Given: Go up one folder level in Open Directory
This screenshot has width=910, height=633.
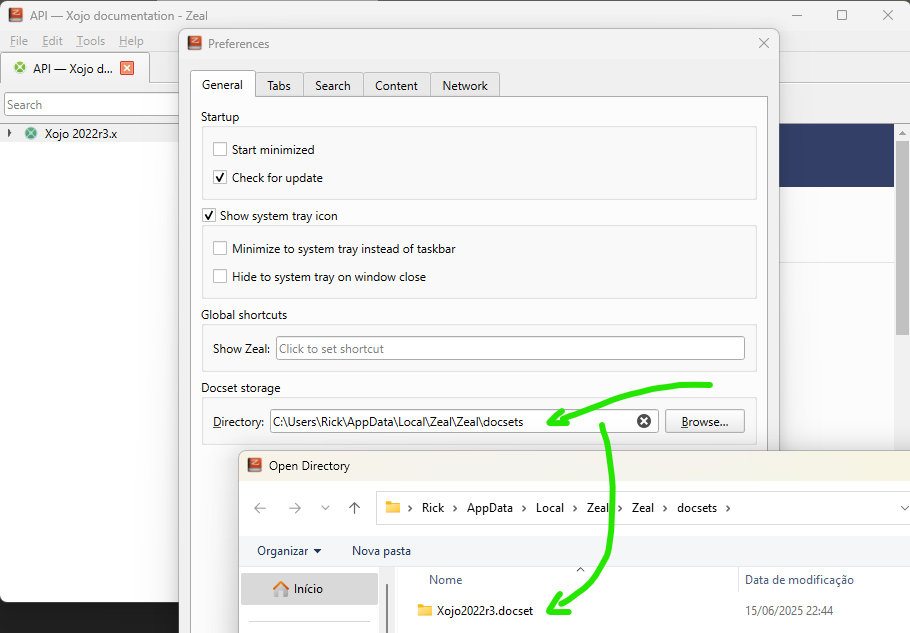Looking at the screenshot, I should [355, 508].
